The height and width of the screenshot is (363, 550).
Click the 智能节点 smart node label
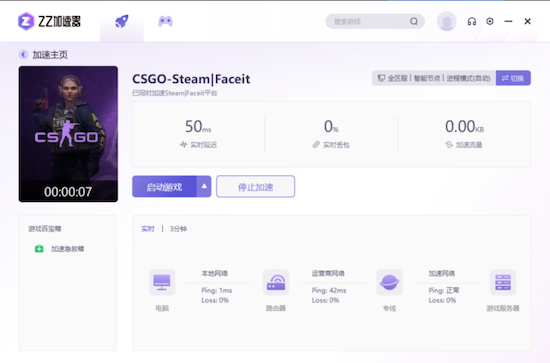coord(427,78)
